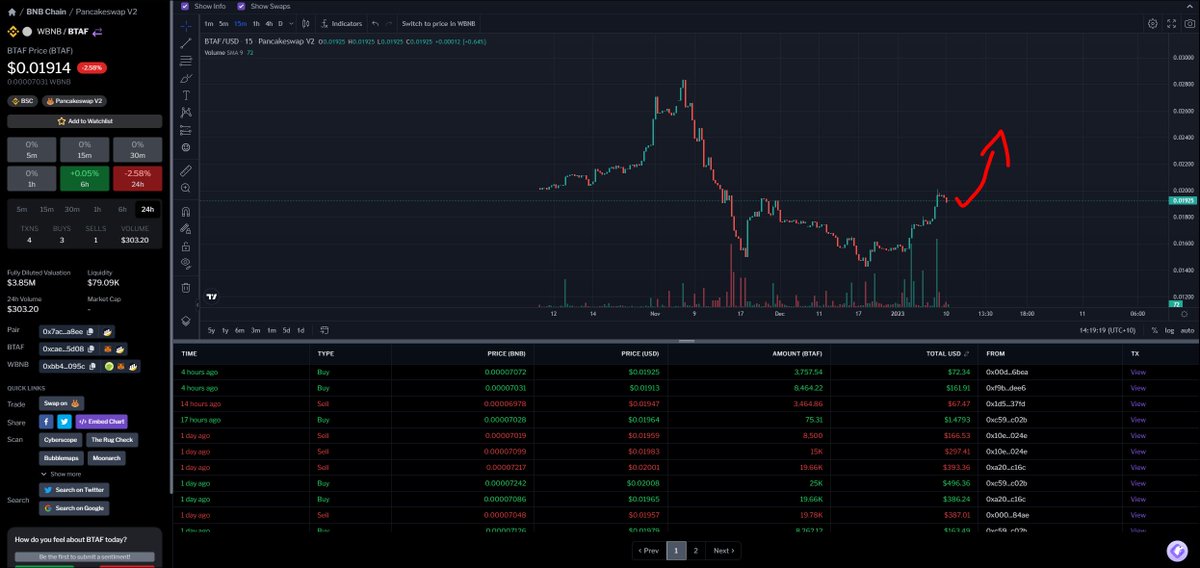Open chart settings gear icon

[x=1152, y=23]
